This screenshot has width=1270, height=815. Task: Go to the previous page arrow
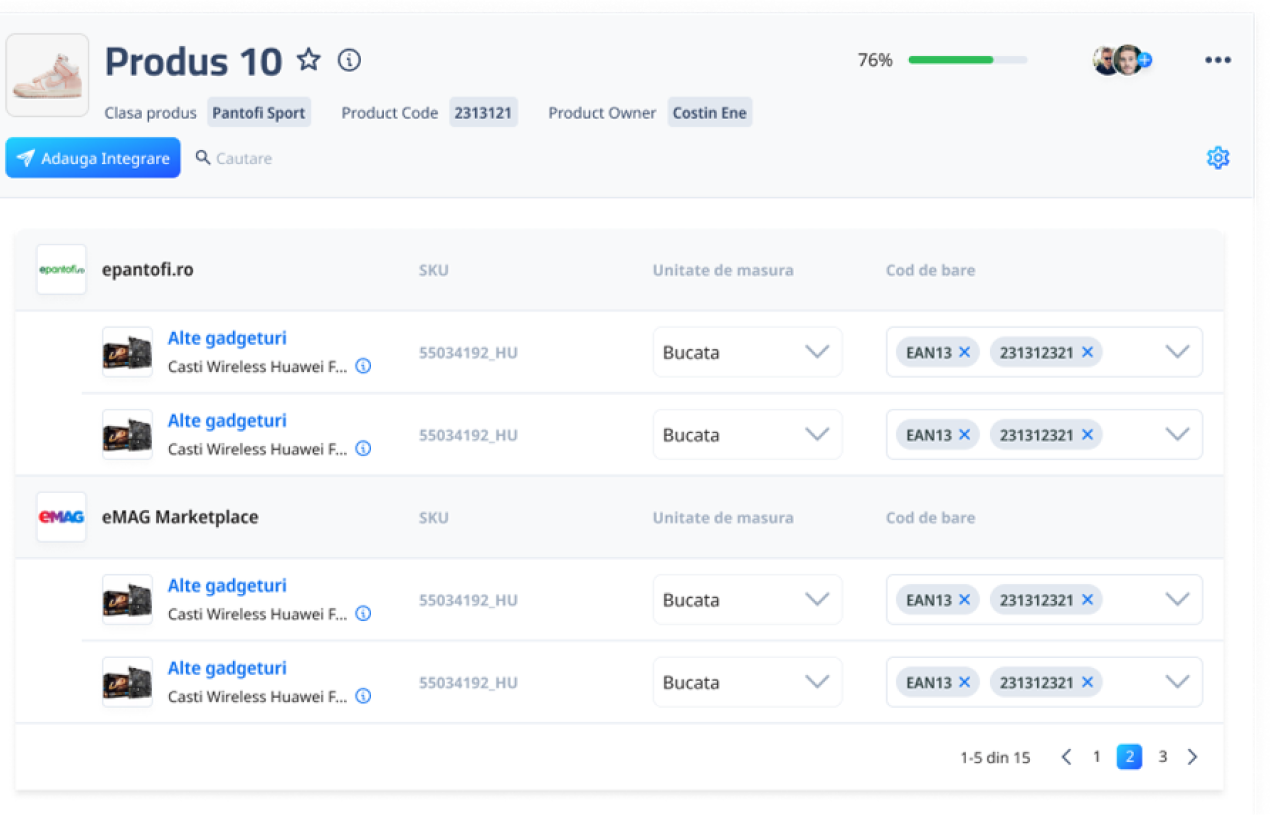coord(1066,757)
